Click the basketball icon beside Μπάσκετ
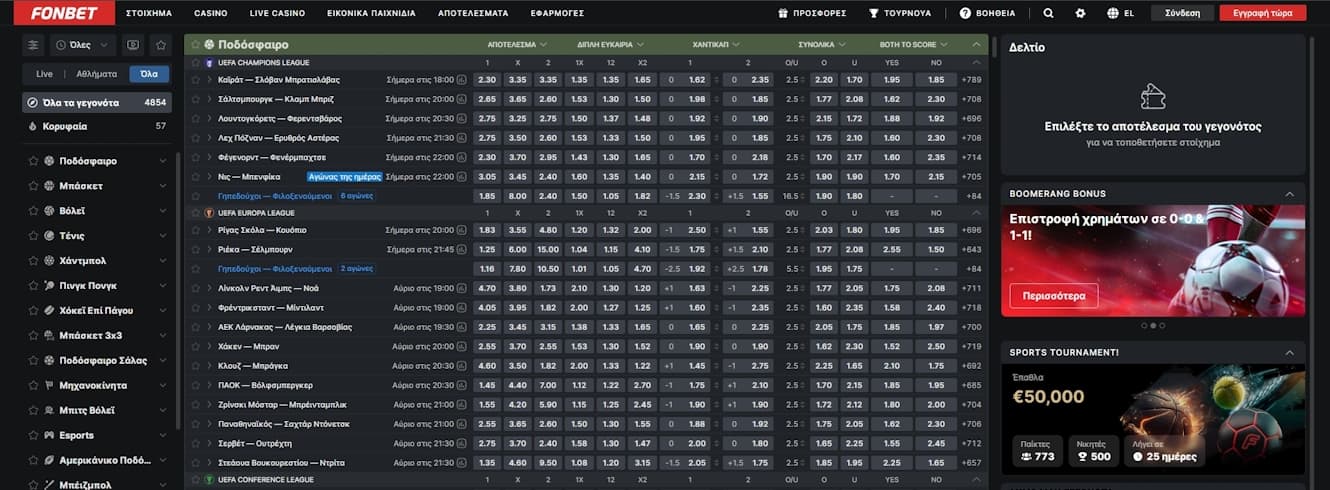The width and height of the screenshot is (1330, 490). tap(48, 186)
